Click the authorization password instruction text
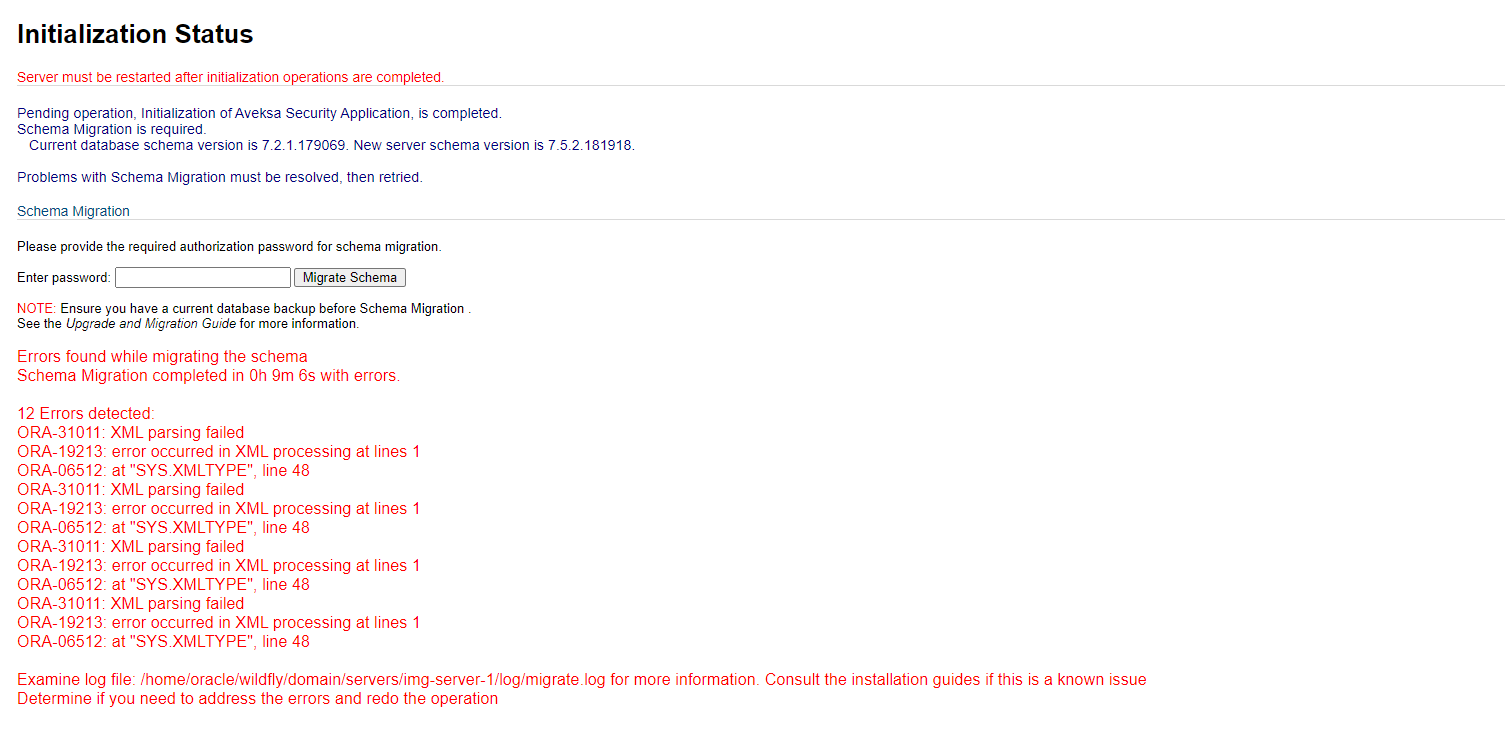The image size is (1505, 741). point(229,246)
